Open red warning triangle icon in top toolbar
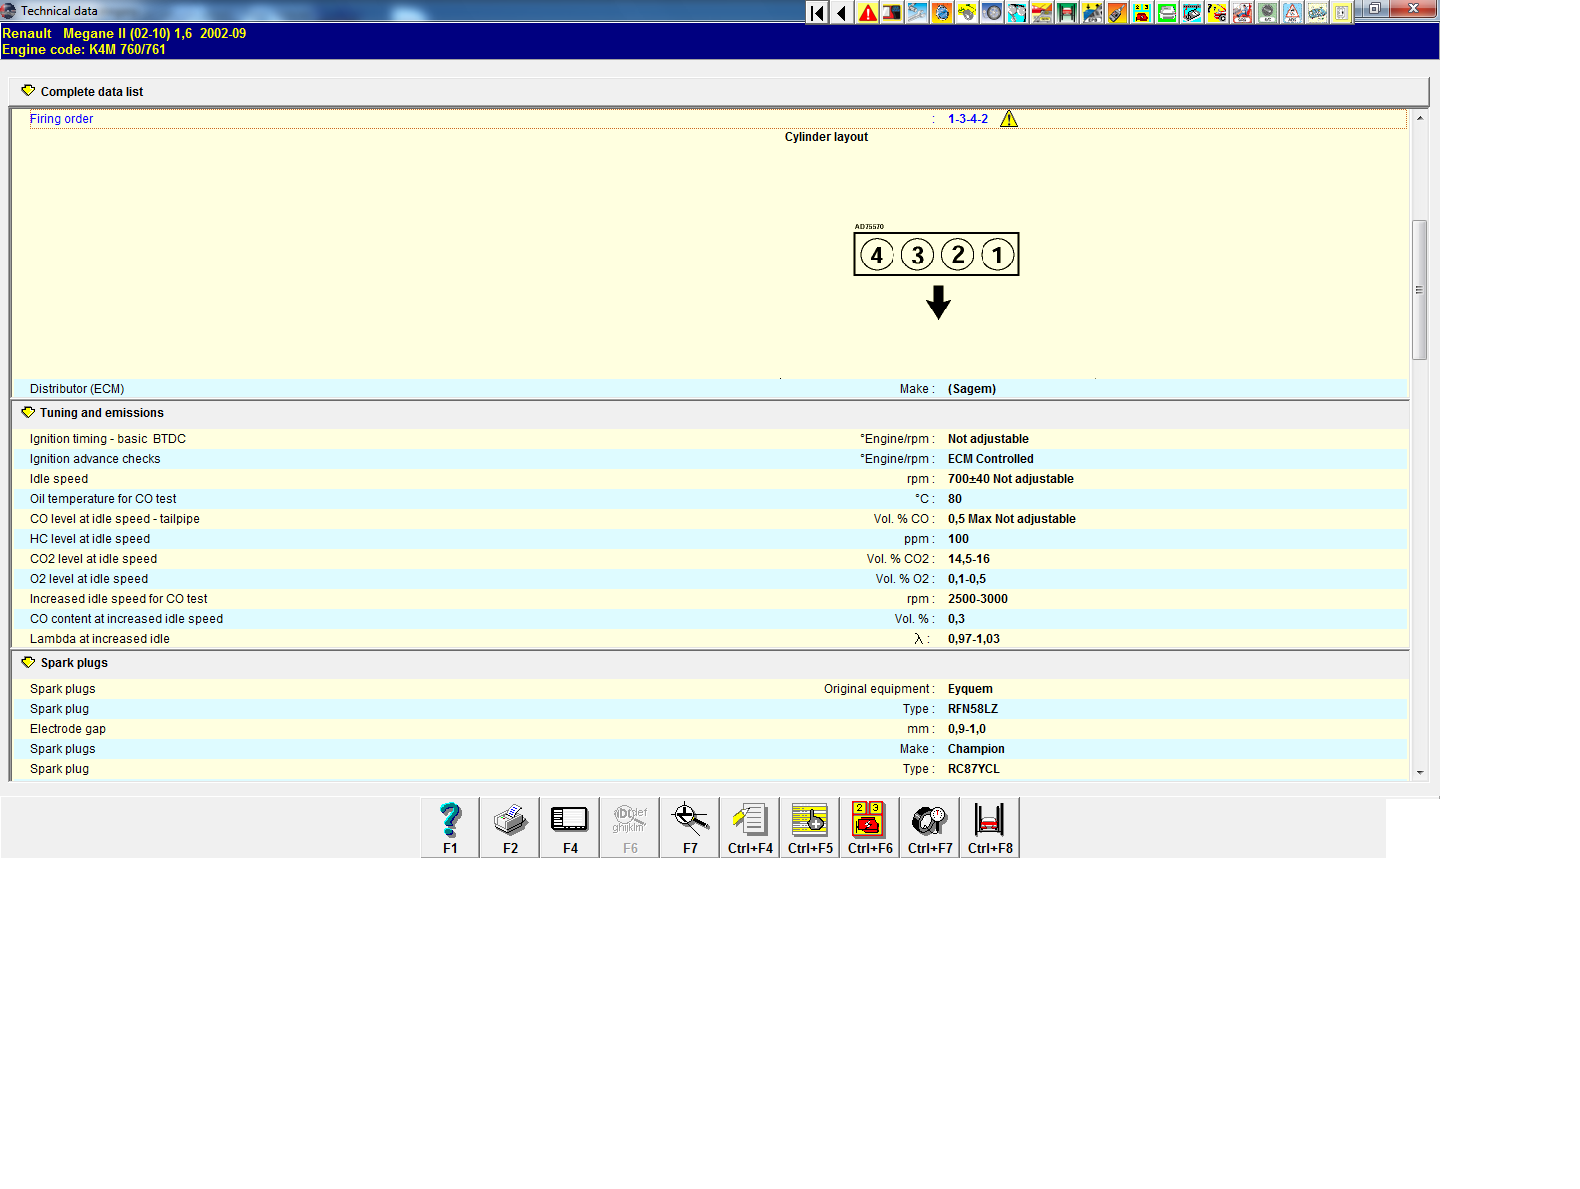 coord(867,12)
